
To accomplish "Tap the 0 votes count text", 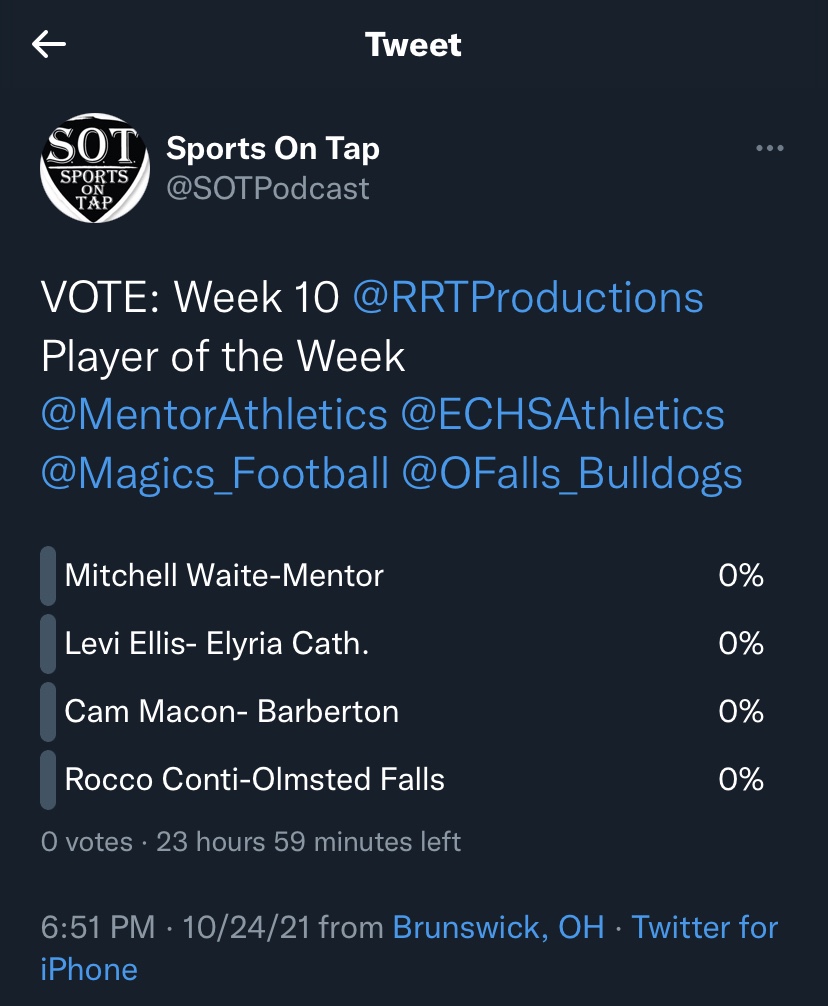I will tap(87, 842).
